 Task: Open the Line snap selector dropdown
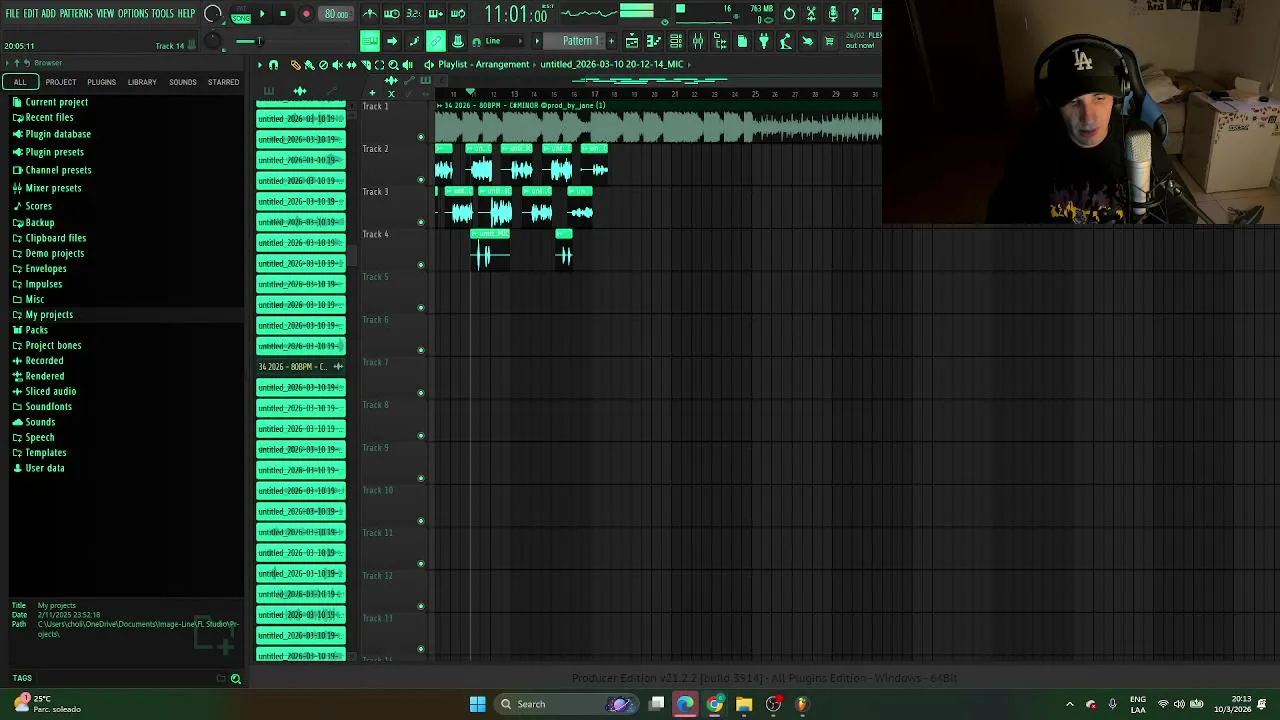point(504,41)
